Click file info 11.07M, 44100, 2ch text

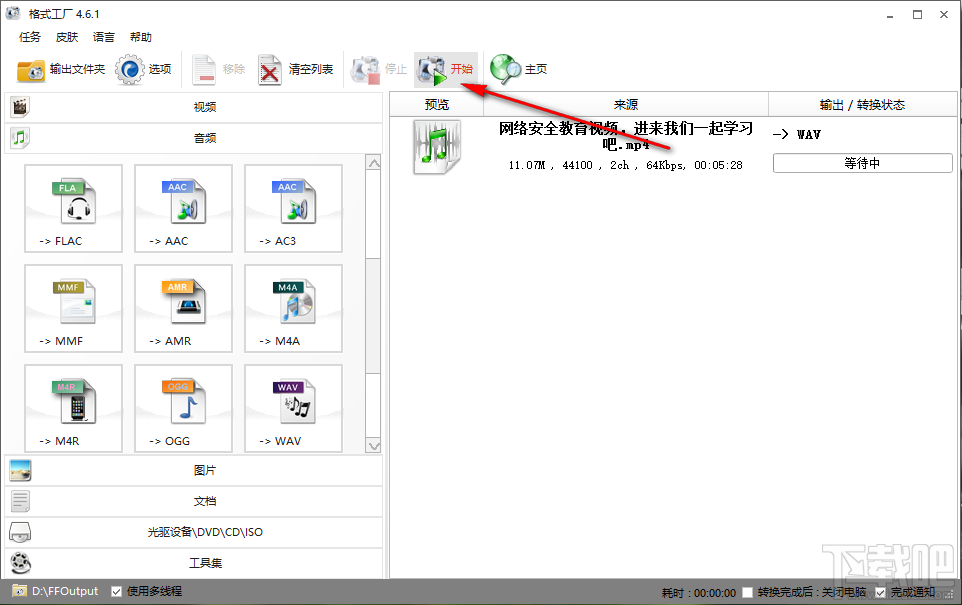tap(625, 165)
